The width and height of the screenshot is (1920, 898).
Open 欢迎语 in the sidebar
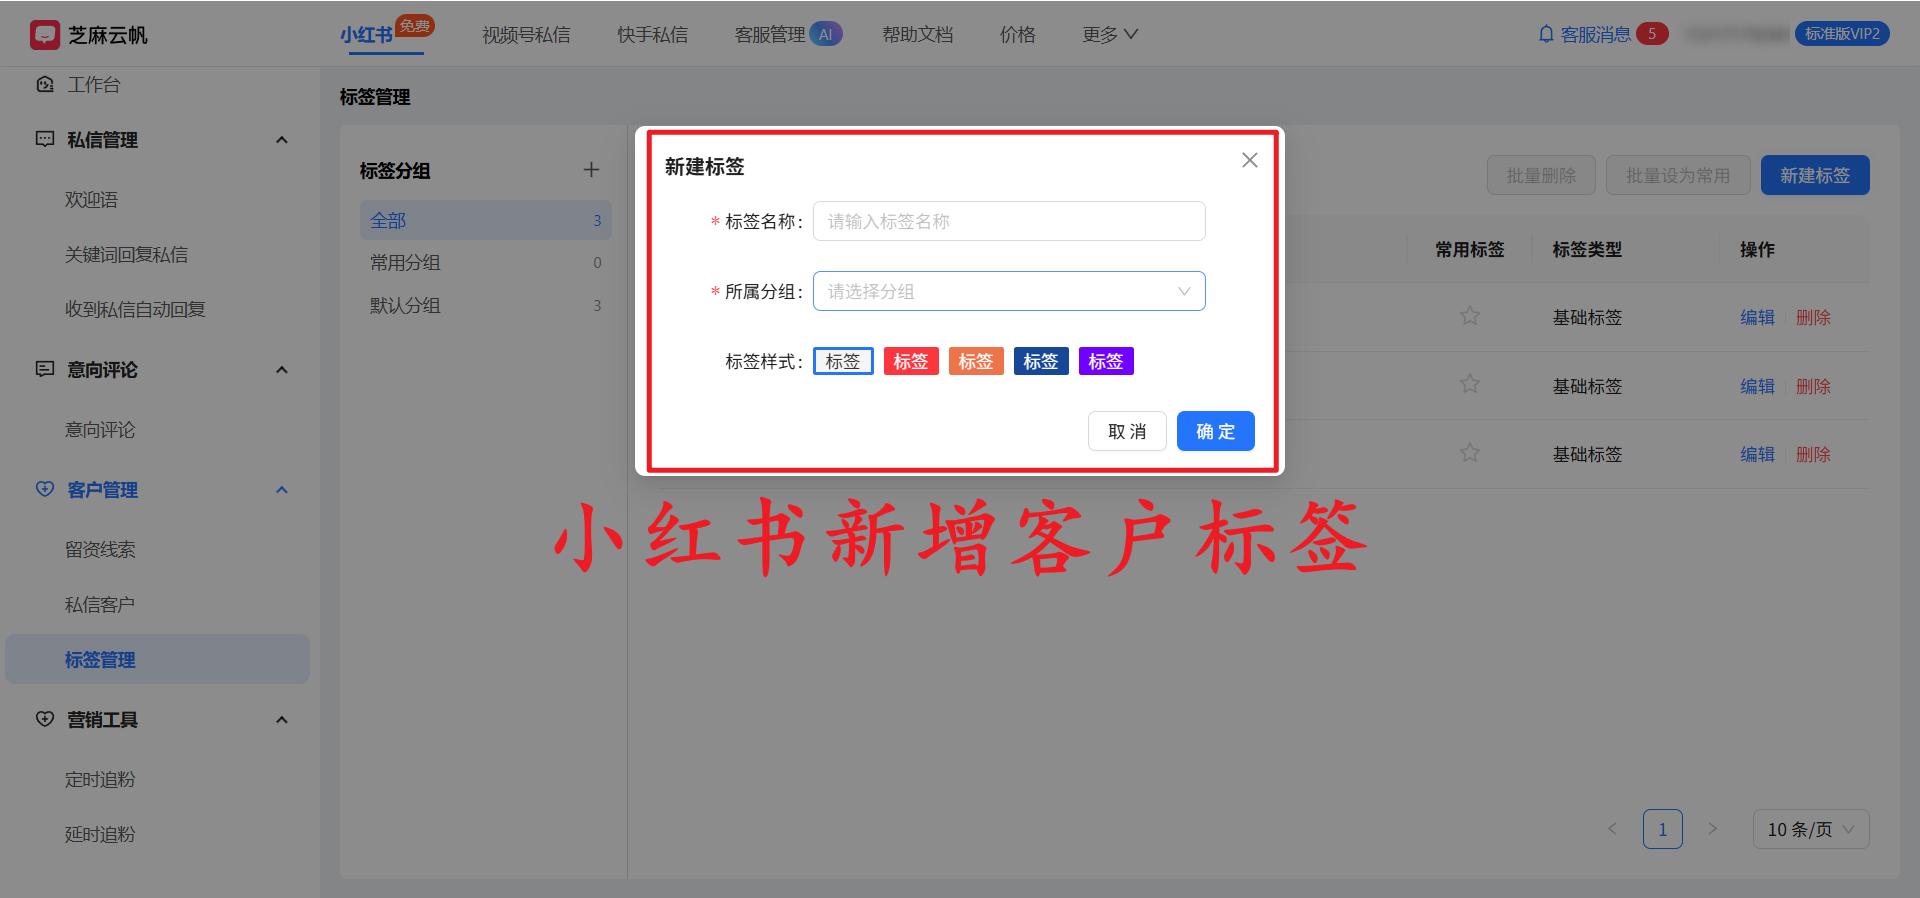click(x=91, y=200)
